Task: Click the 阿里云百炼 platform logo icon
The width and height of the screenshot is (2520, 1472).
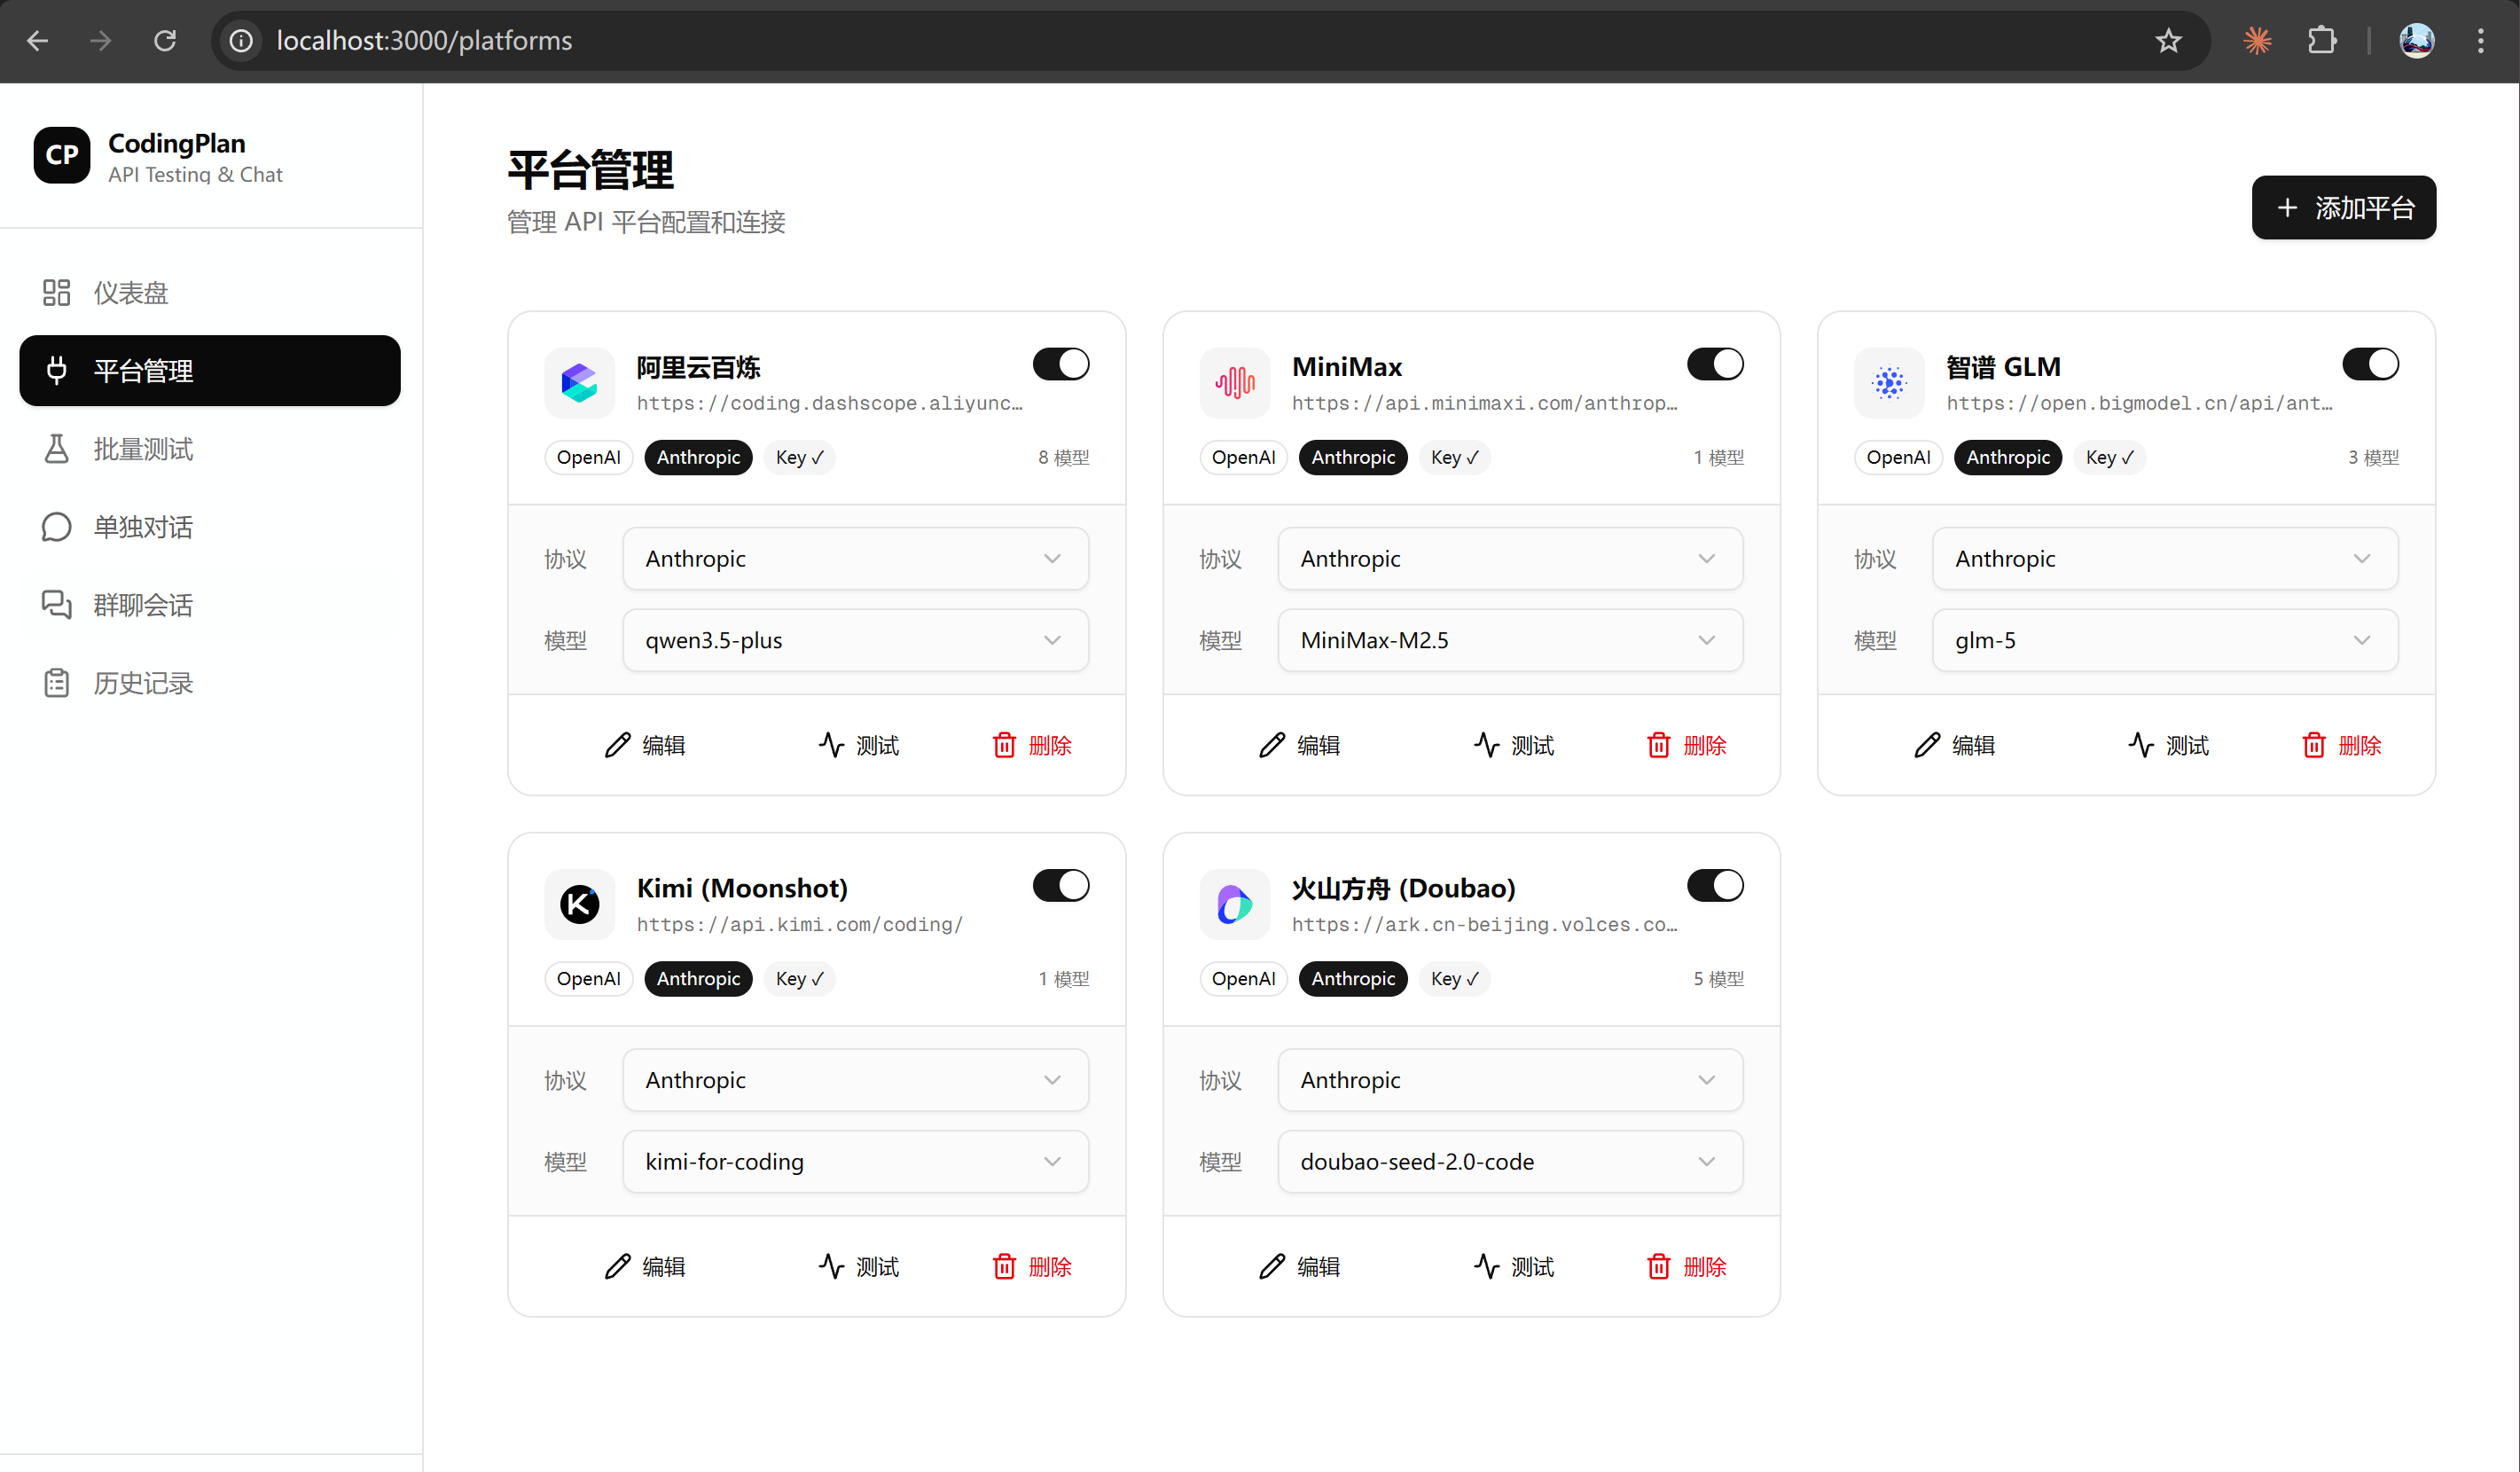Action: pos(579,382)
